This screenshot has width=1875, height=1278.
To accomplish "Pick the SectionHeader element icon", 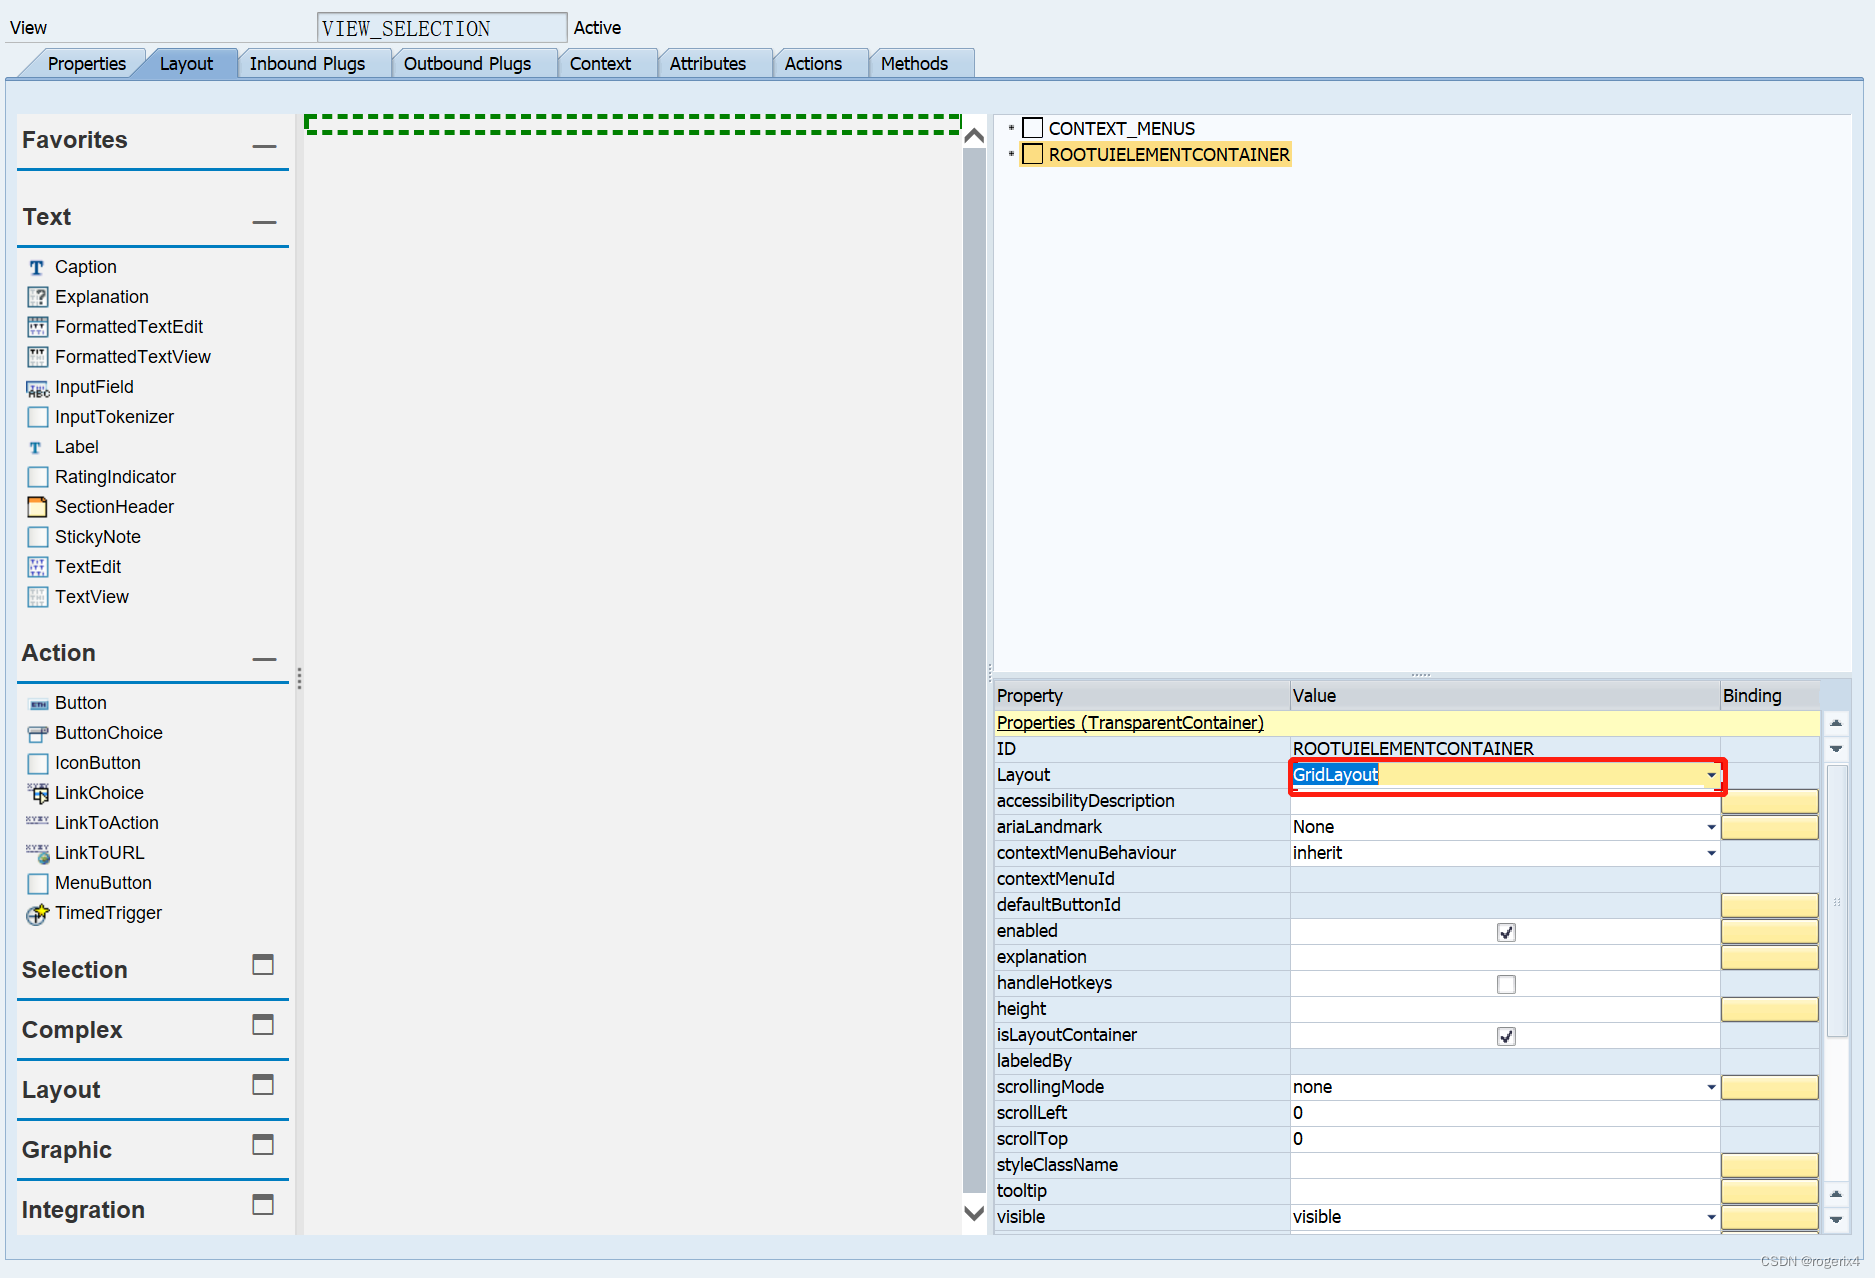I will pyautogui.click(x=37, y=507).
